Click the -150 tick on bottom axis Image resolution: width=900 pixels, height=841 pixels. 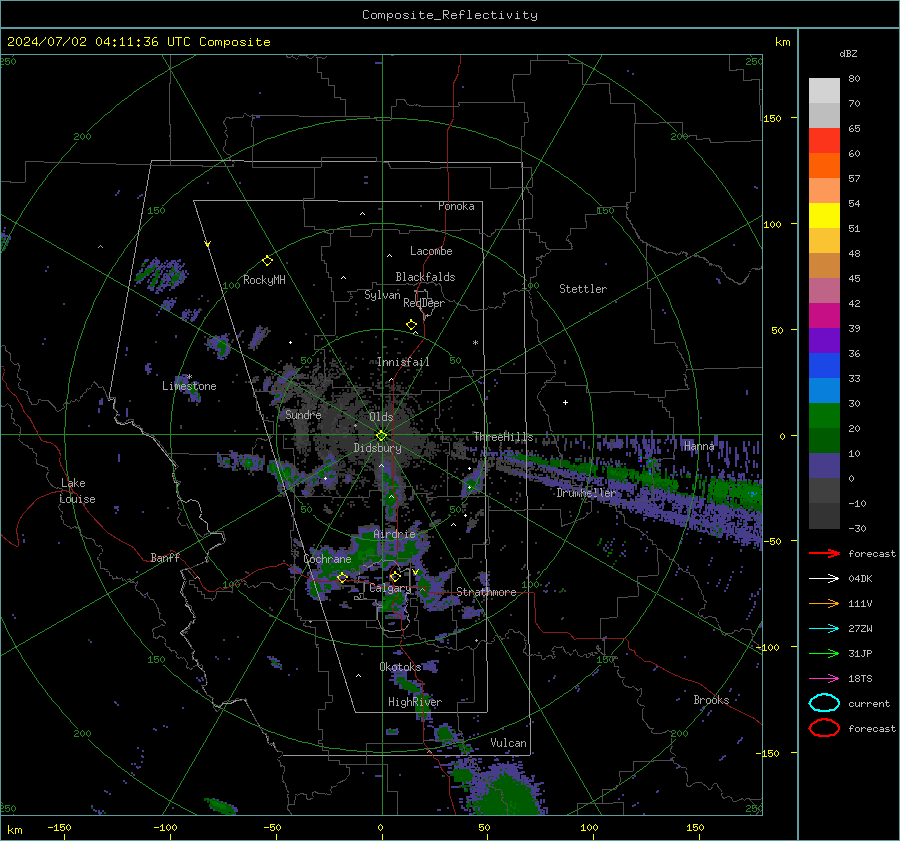click(x=59, y=827)
